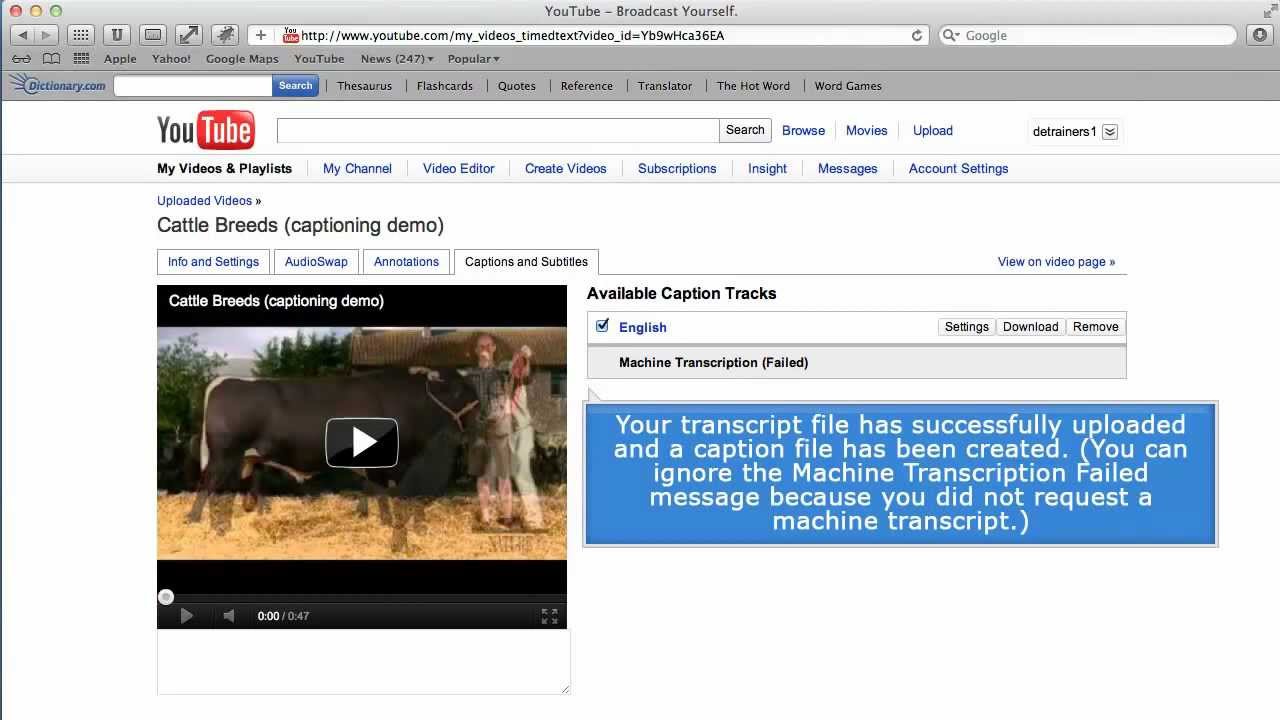Go forward in Safari
The image size is (1280, 720).
[x=47, y=35]
